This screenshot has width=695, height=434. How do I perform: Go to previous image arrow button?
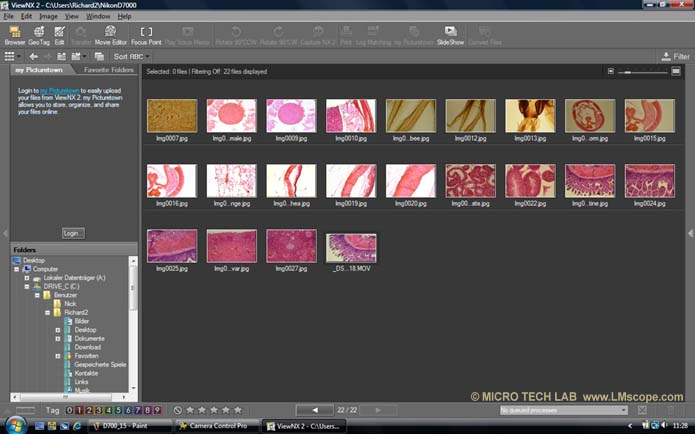pyautogui.click(x=315, y=410)
